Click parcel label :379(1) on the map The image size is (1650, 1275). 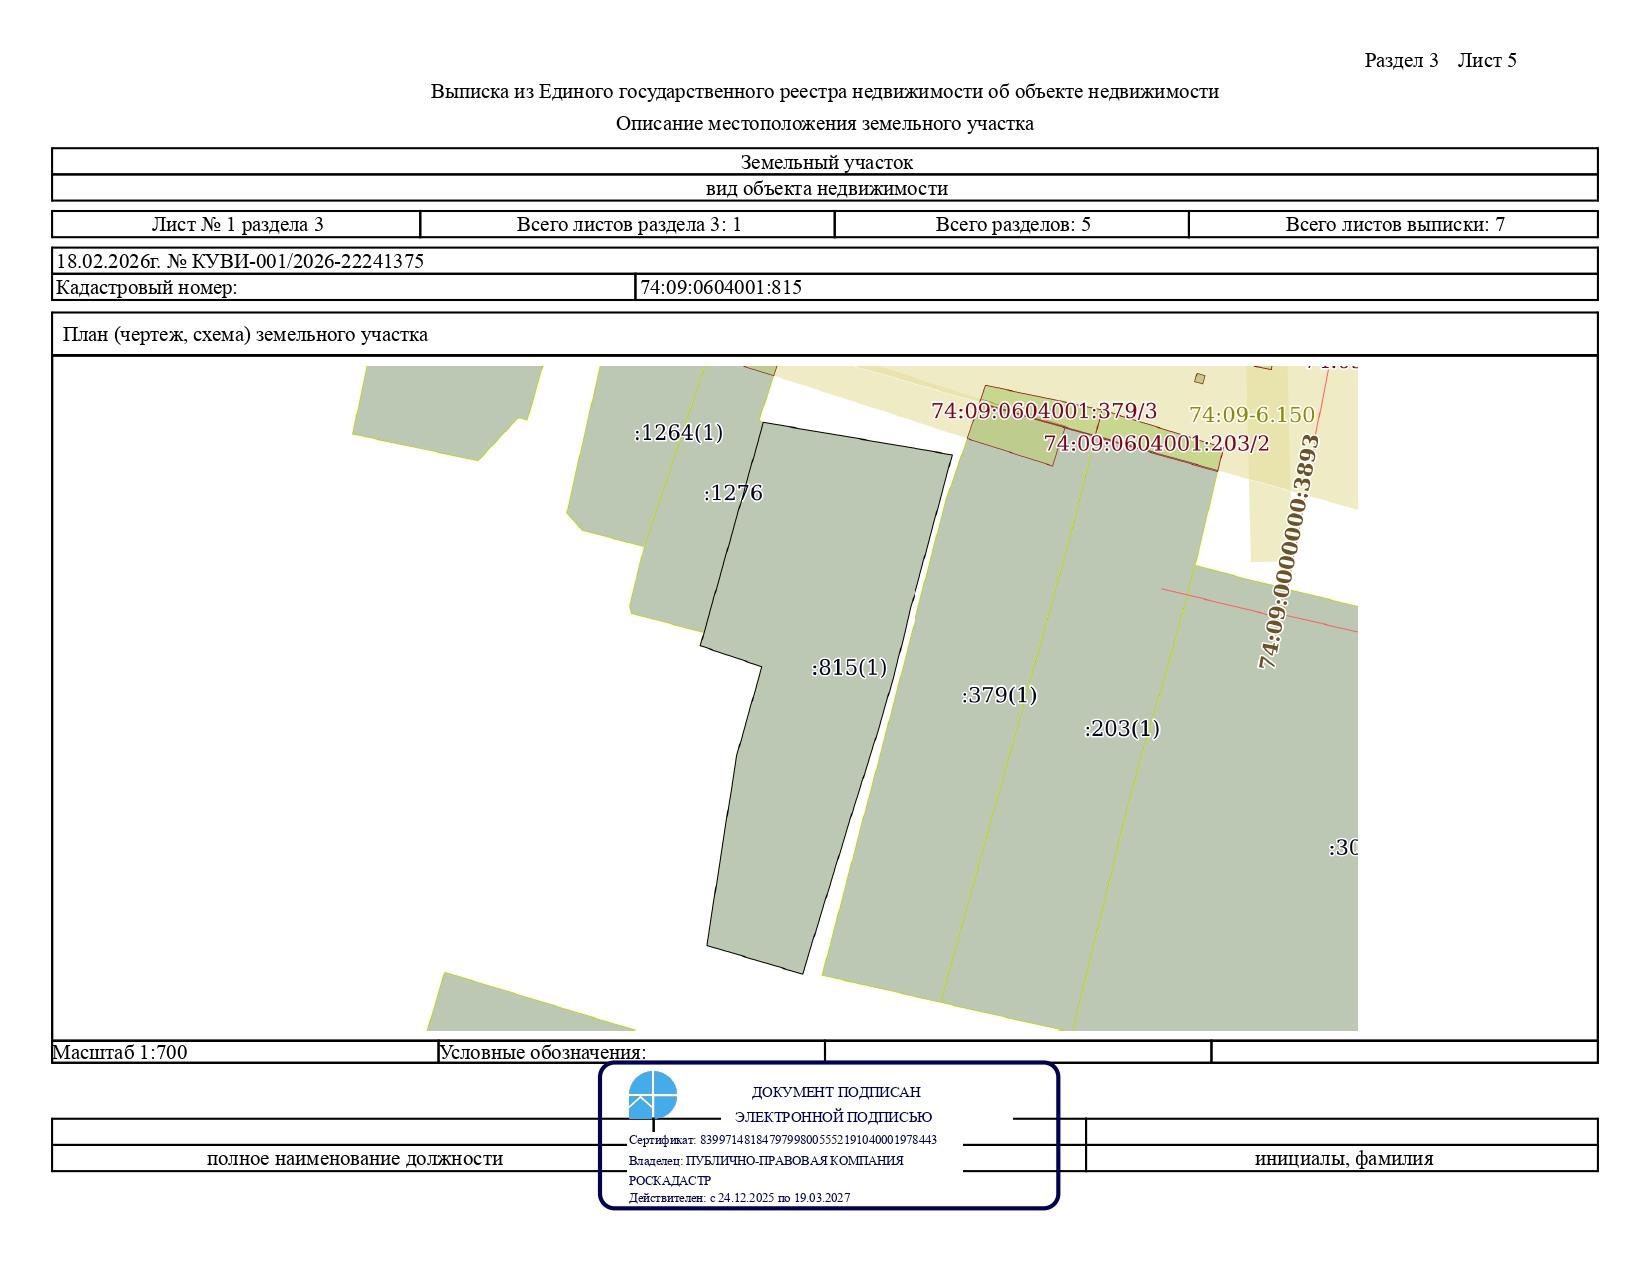pyautogui.click(x=999, y=695)
